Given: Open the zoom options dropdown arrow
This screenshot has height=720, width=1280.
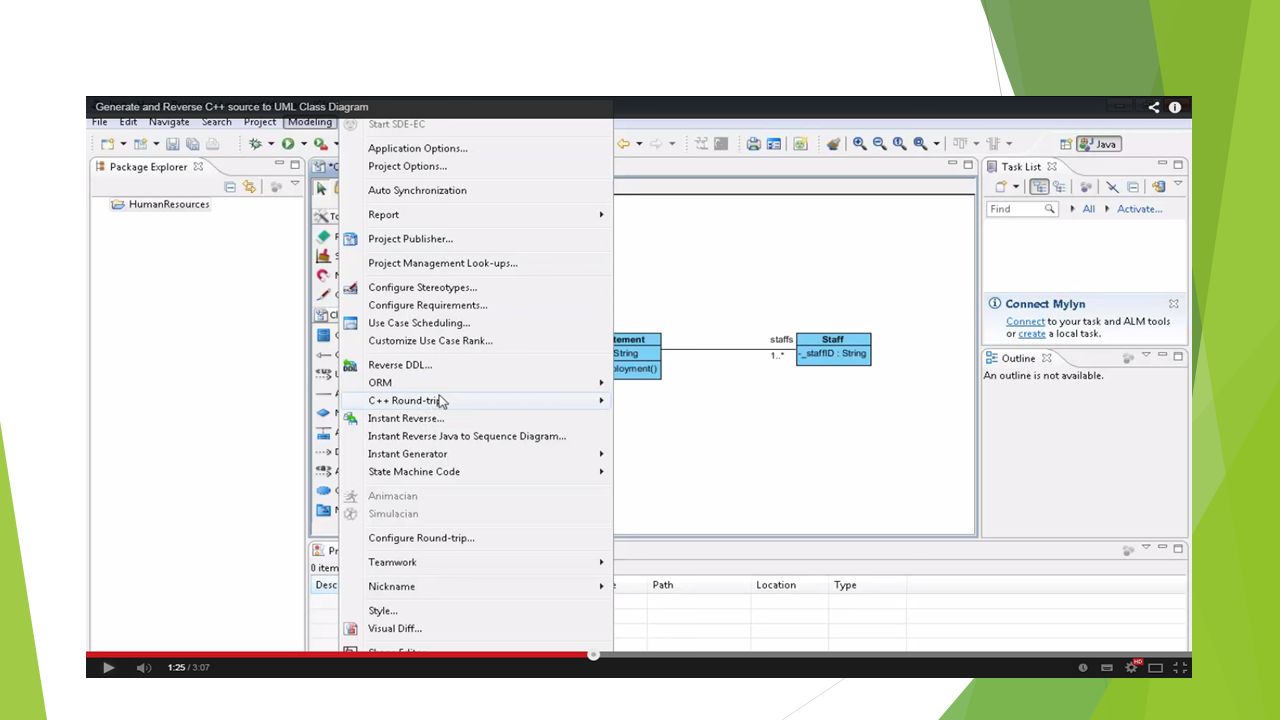Looking at the screenshot, I should 936,144.
